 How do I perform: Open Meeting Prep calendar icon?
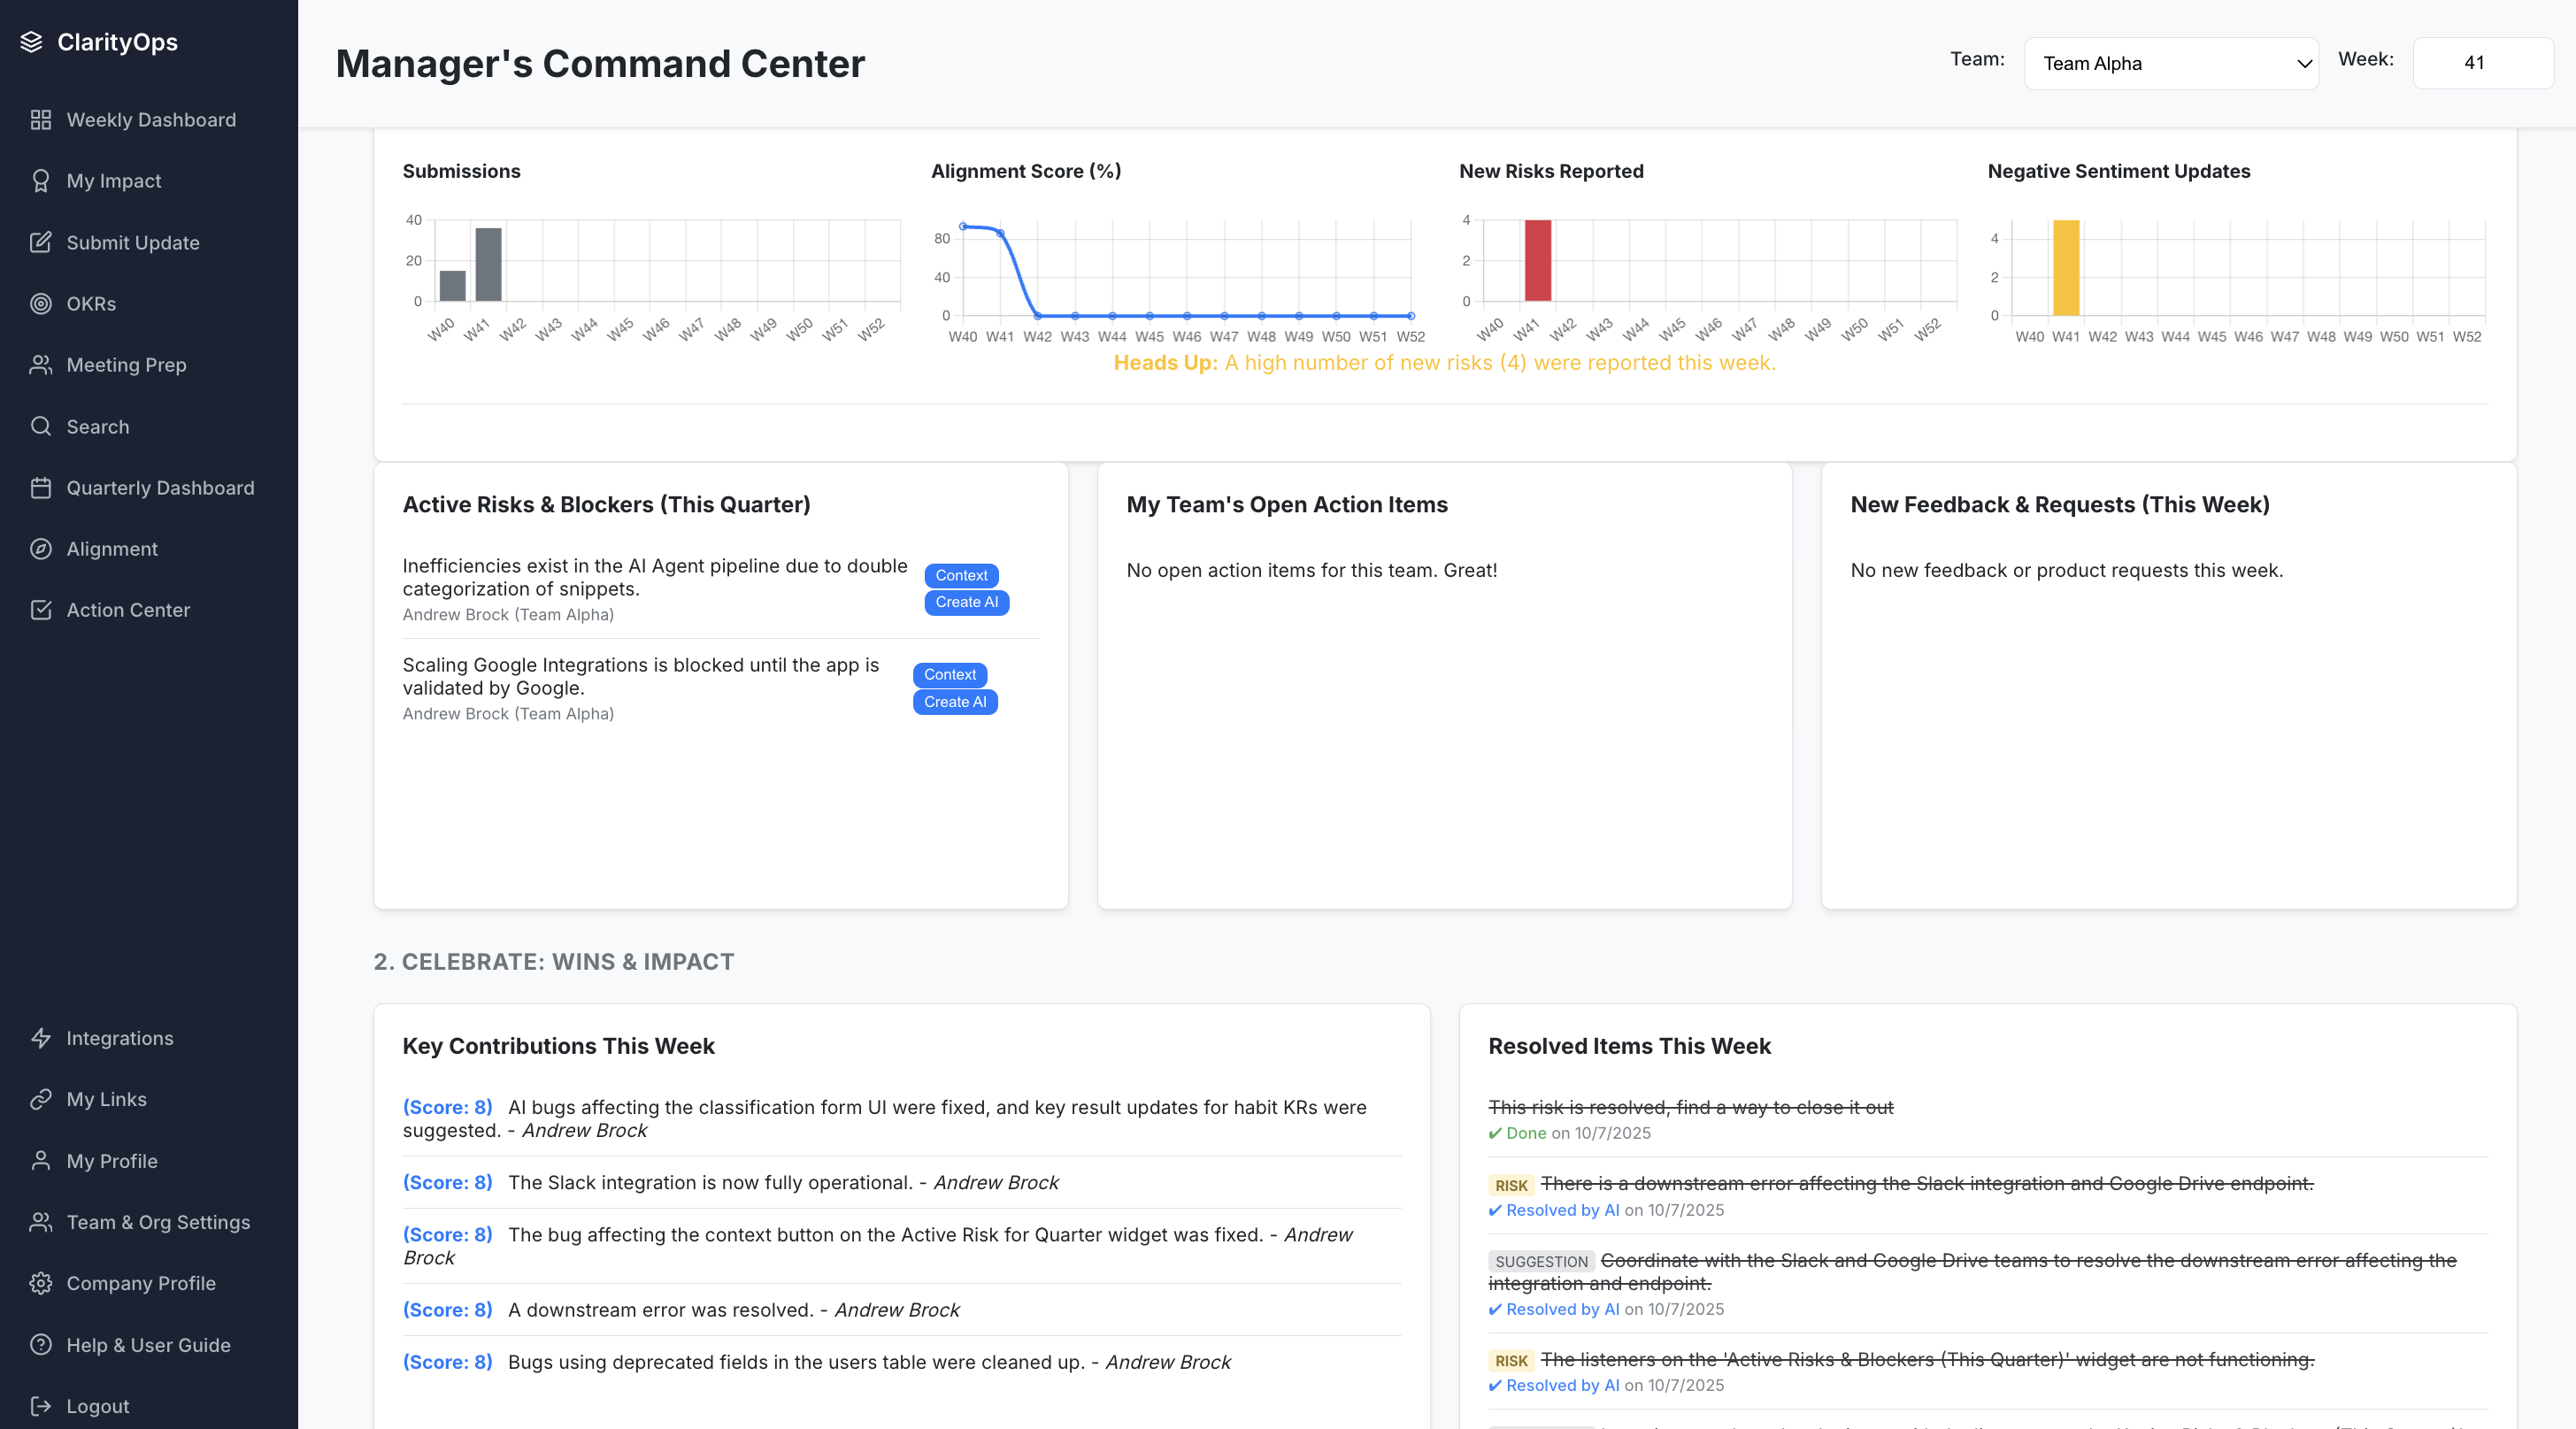click(41, 365)
